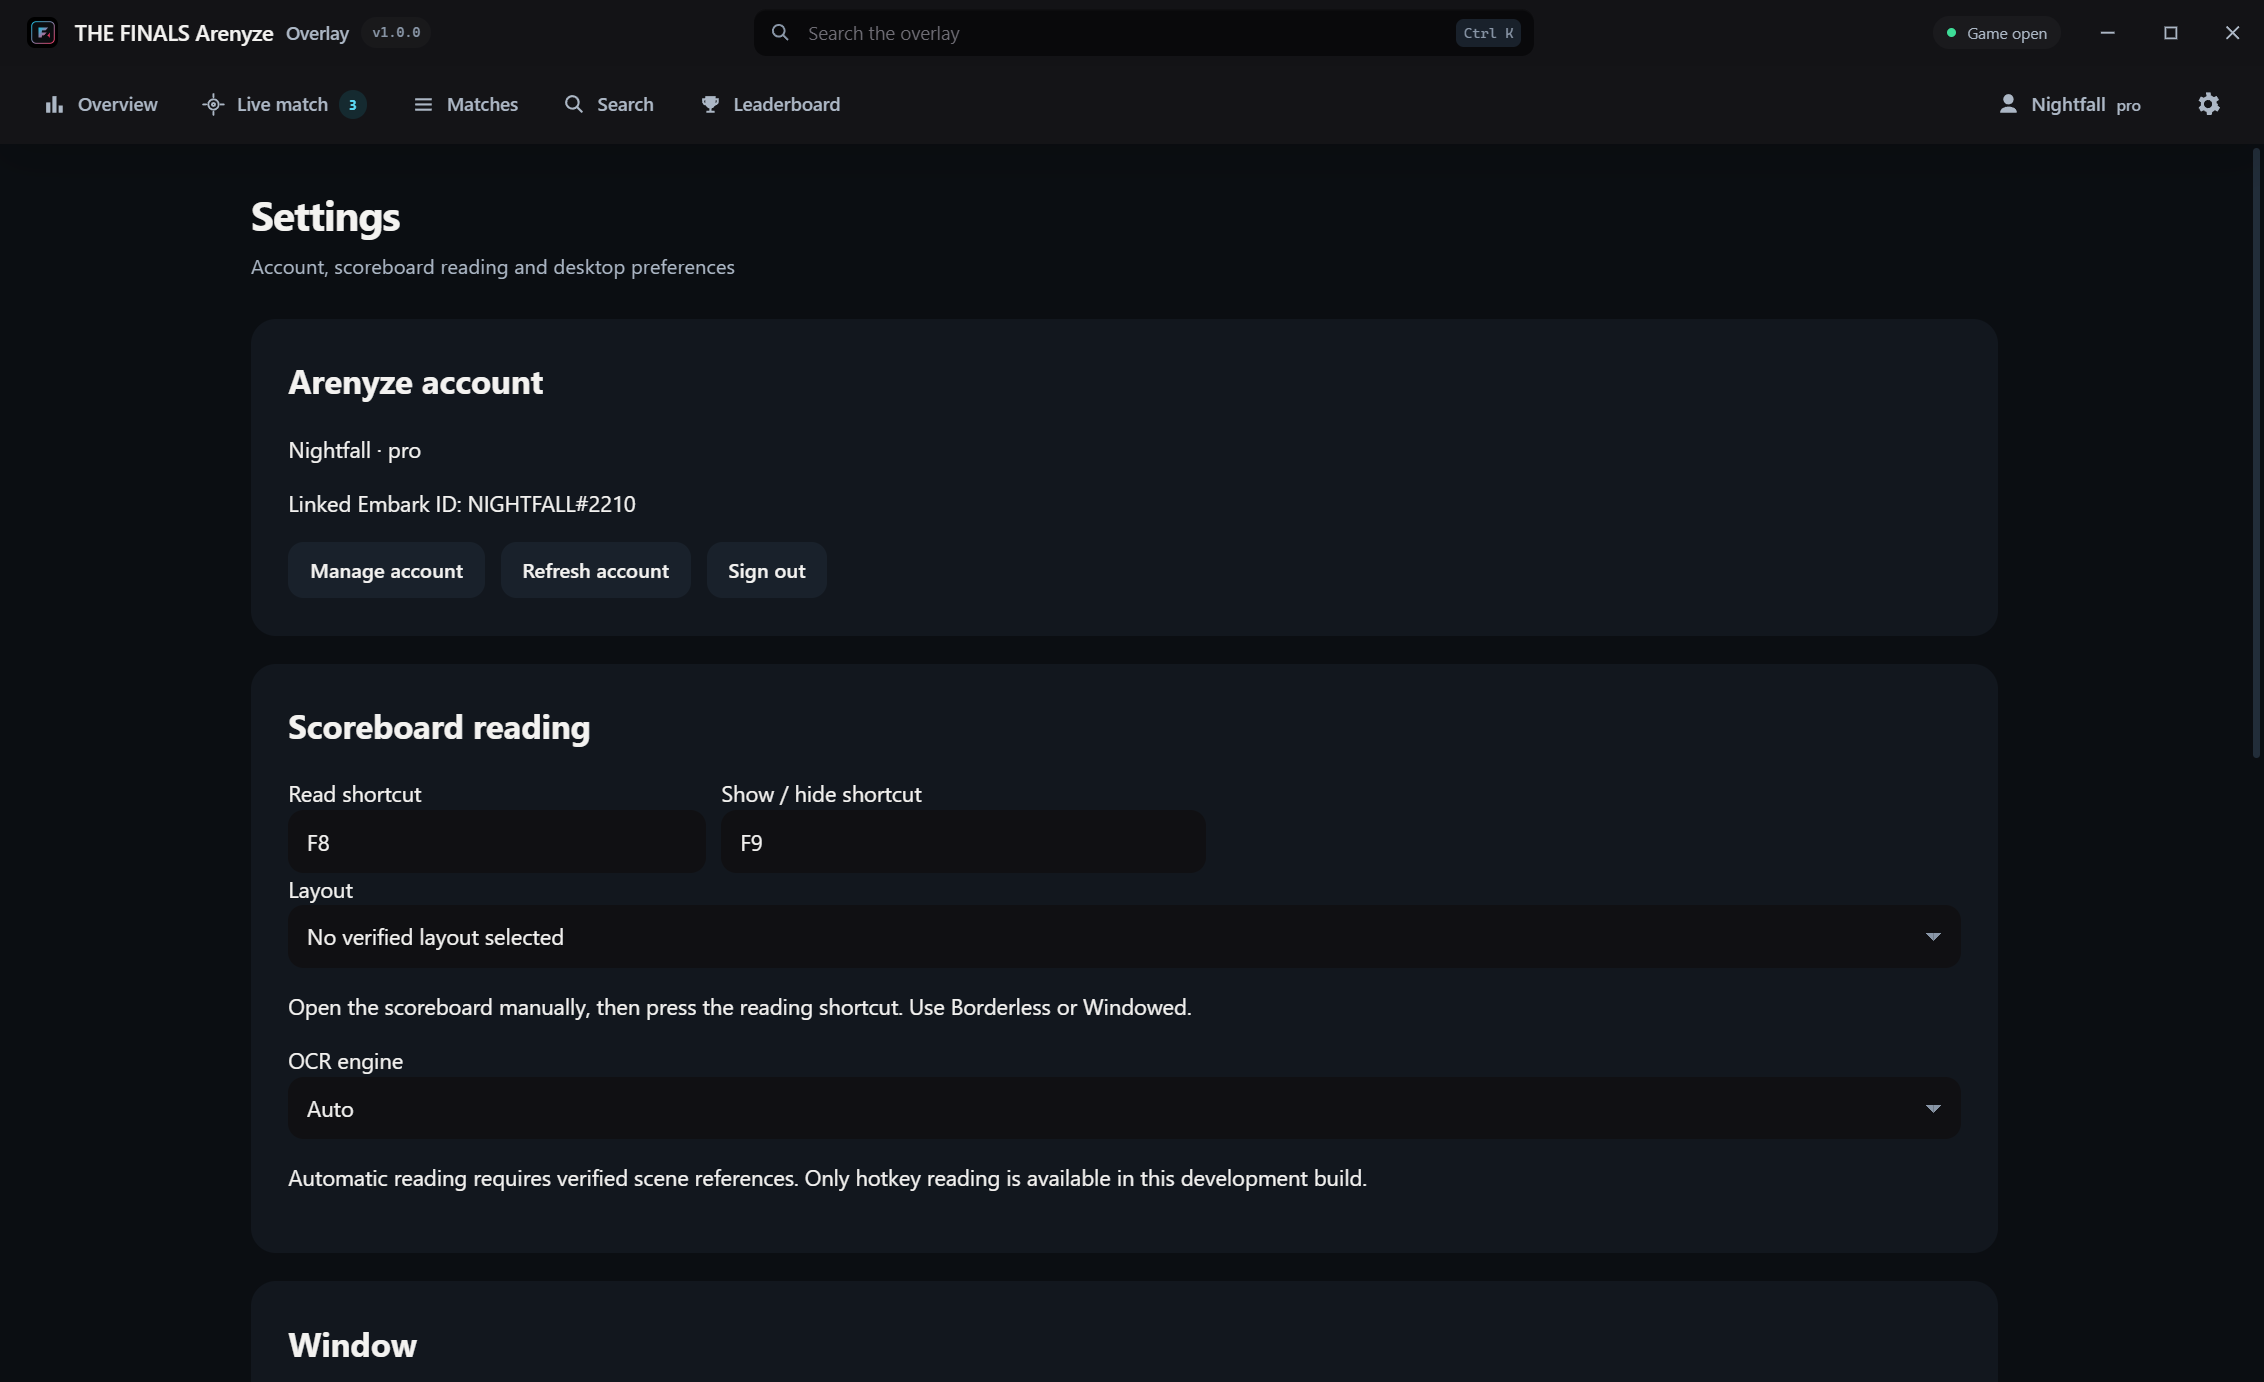2264x1382 pixels.
Task: Open the Nightfall pro account menu
Action: [x=2069, y=104]
